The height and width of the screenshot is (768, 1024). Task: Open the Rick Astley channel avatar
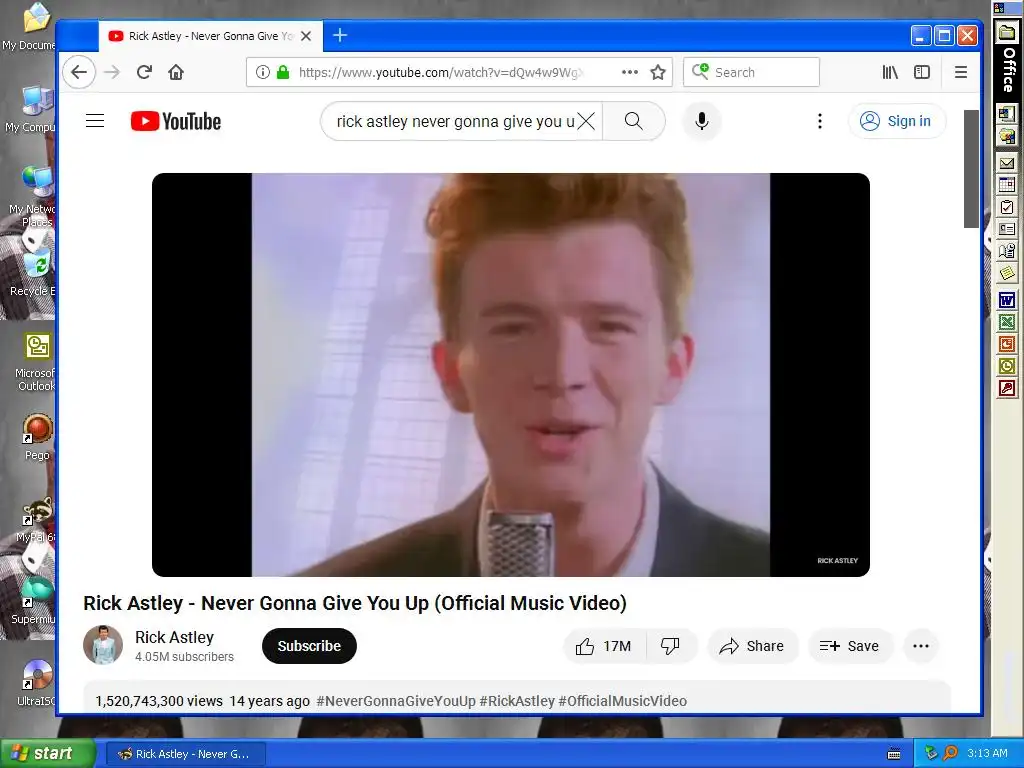click(x=103, y=645)
